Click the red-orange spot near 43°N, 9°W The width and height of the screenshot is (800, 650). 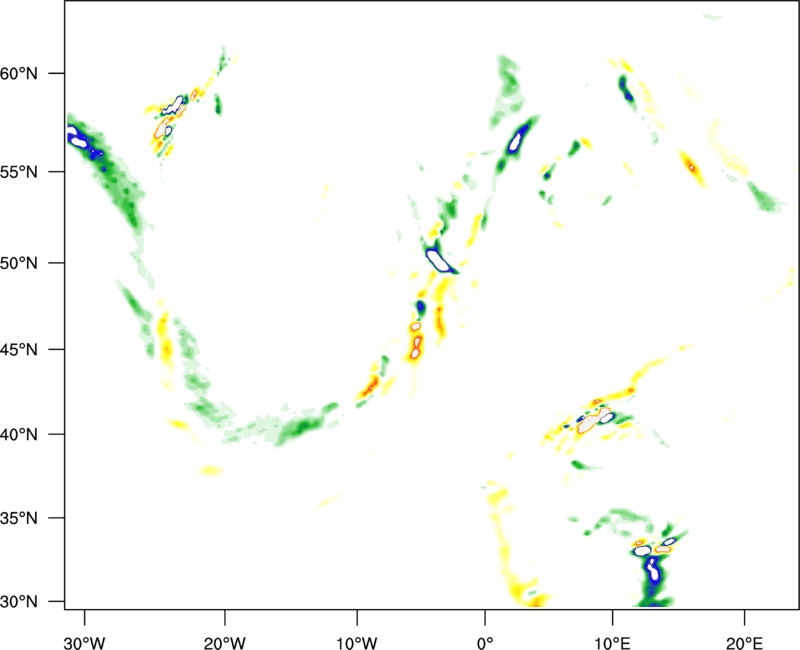(371, 384)
